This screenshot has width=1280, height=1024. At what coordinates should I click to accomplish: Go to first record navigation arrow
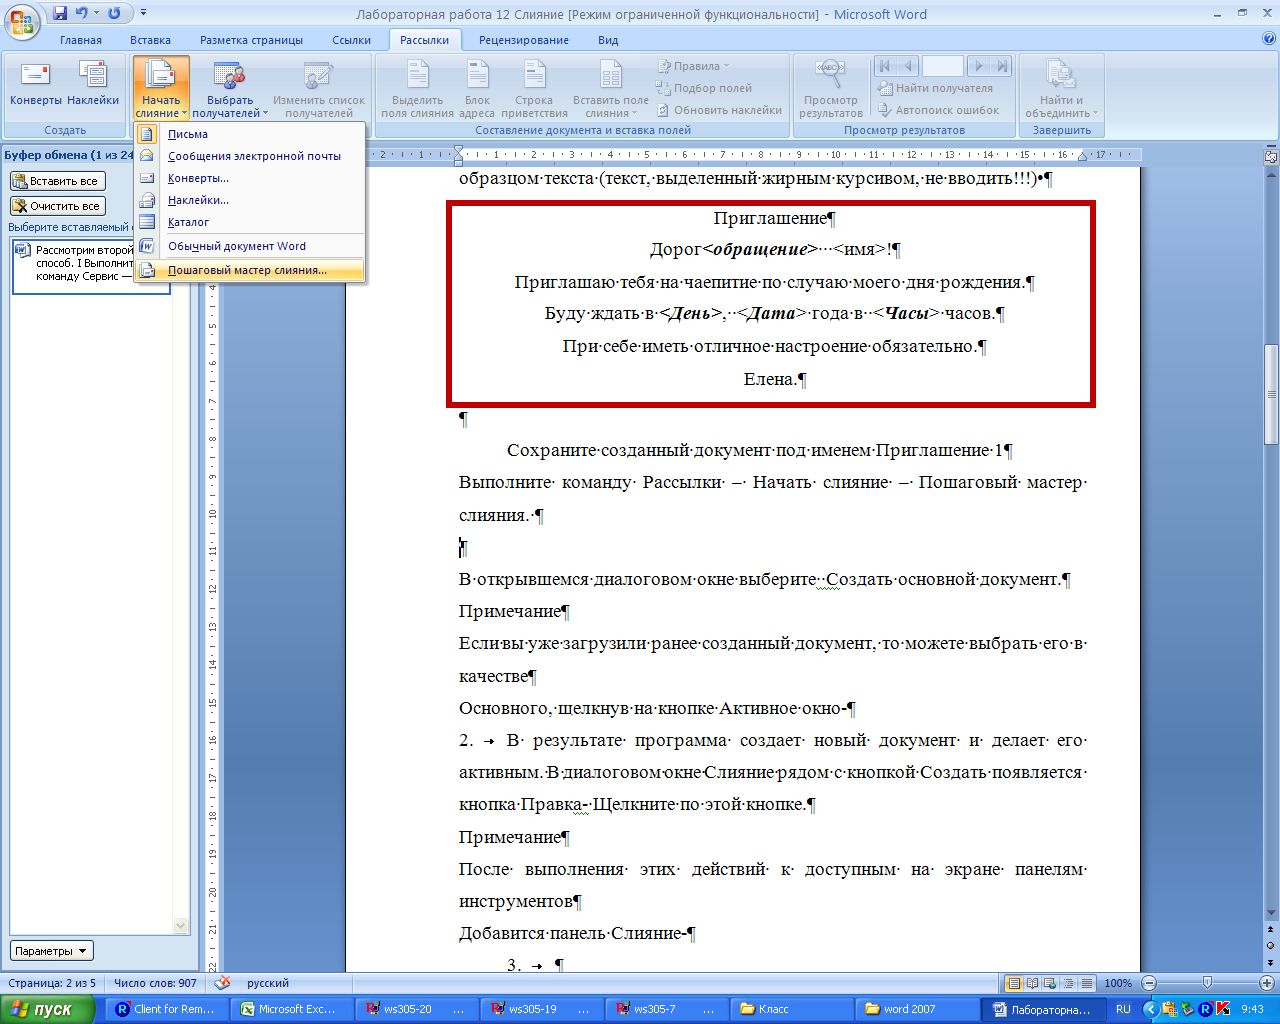[x=884, y=66]
